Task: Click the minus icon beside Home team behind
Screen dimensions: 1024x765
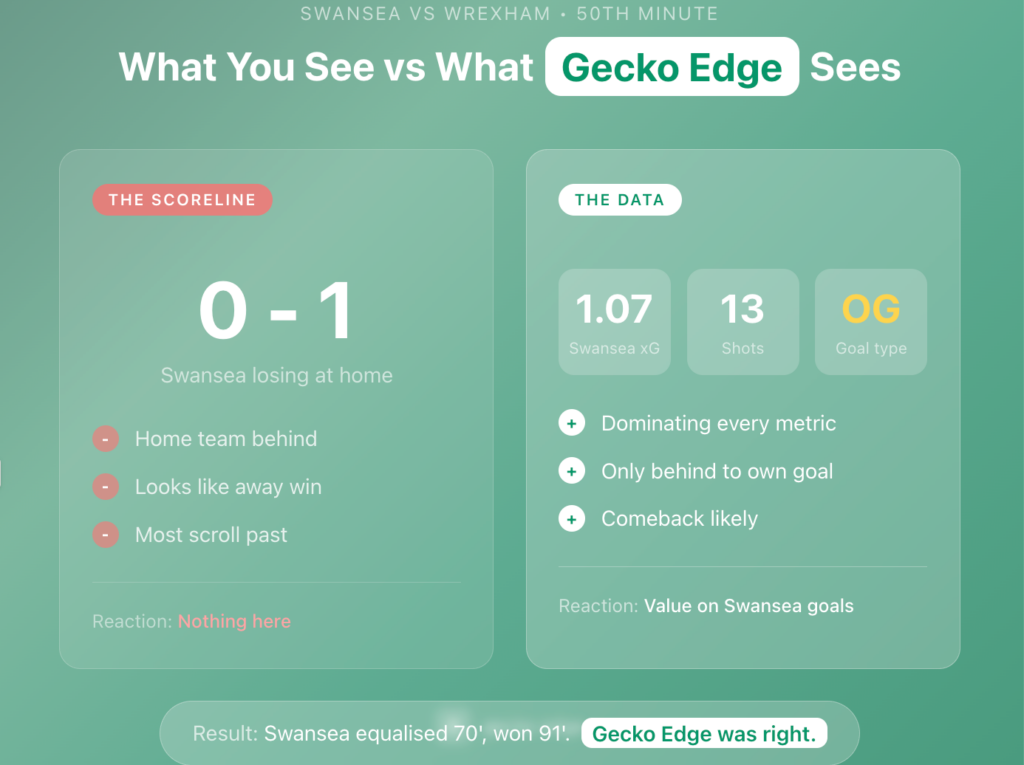Action: pos(106,439)
